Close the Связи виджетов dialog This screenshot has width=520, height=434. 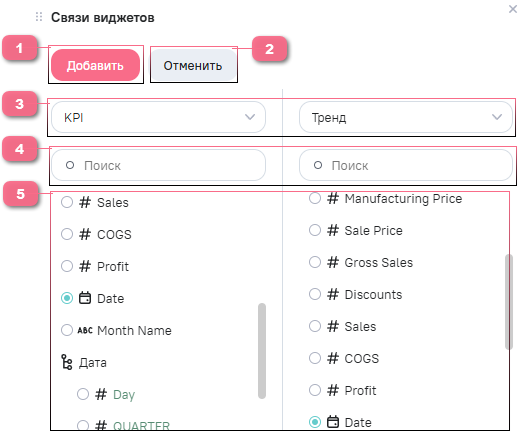tap(513, 9)
